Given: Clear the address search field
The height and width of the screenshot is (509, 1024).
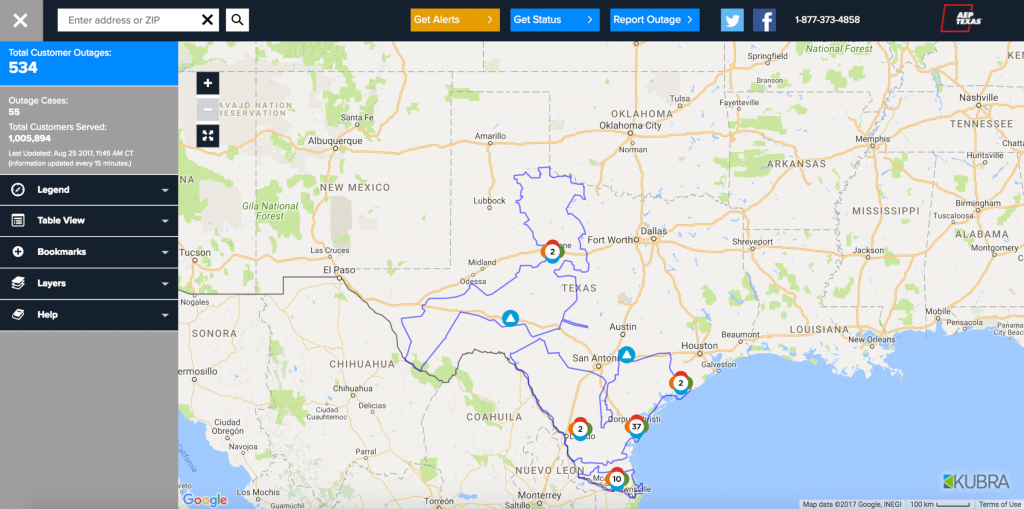Looking at the screenshot, I should [207, 19].
